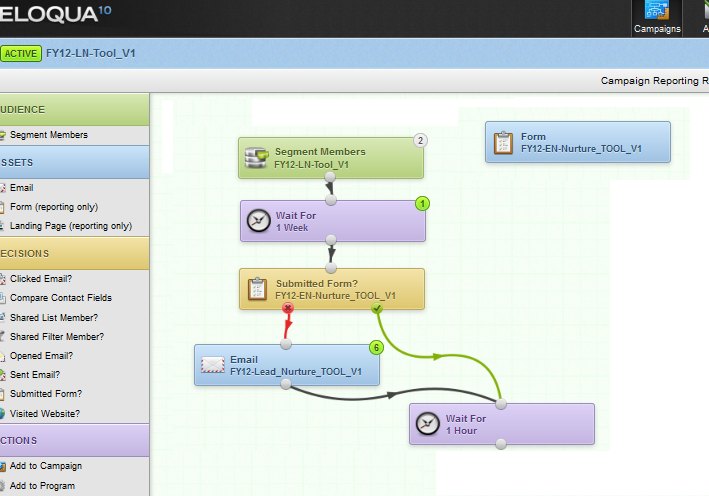
Task: Click the Eloqua 10 logo
Action: 55,14
